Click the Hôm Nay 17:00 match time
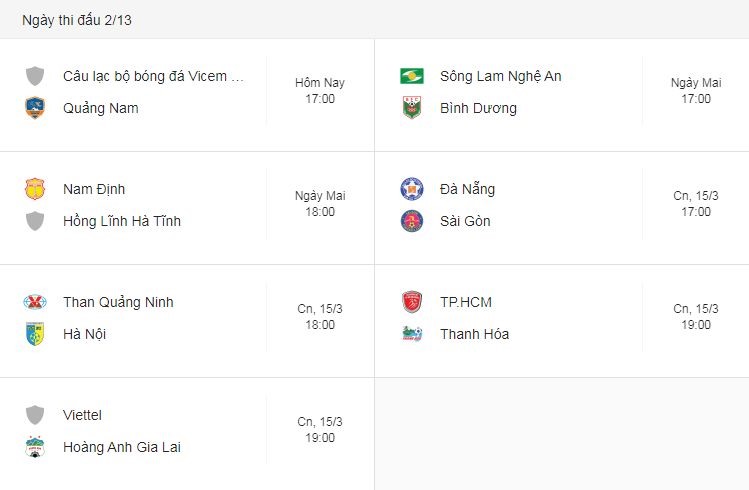Screen dimensions: 749x490 coord(320,91)
